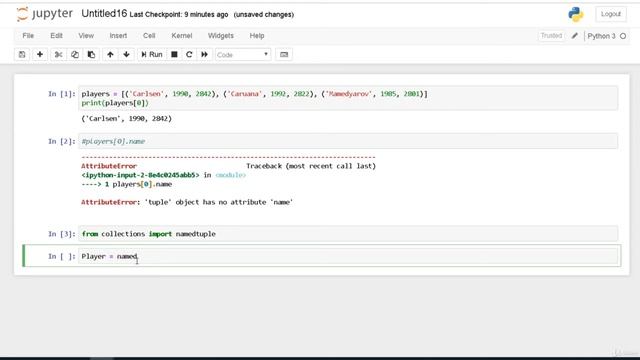
Task: Open the Widgets menu
Action: point(221,36)
